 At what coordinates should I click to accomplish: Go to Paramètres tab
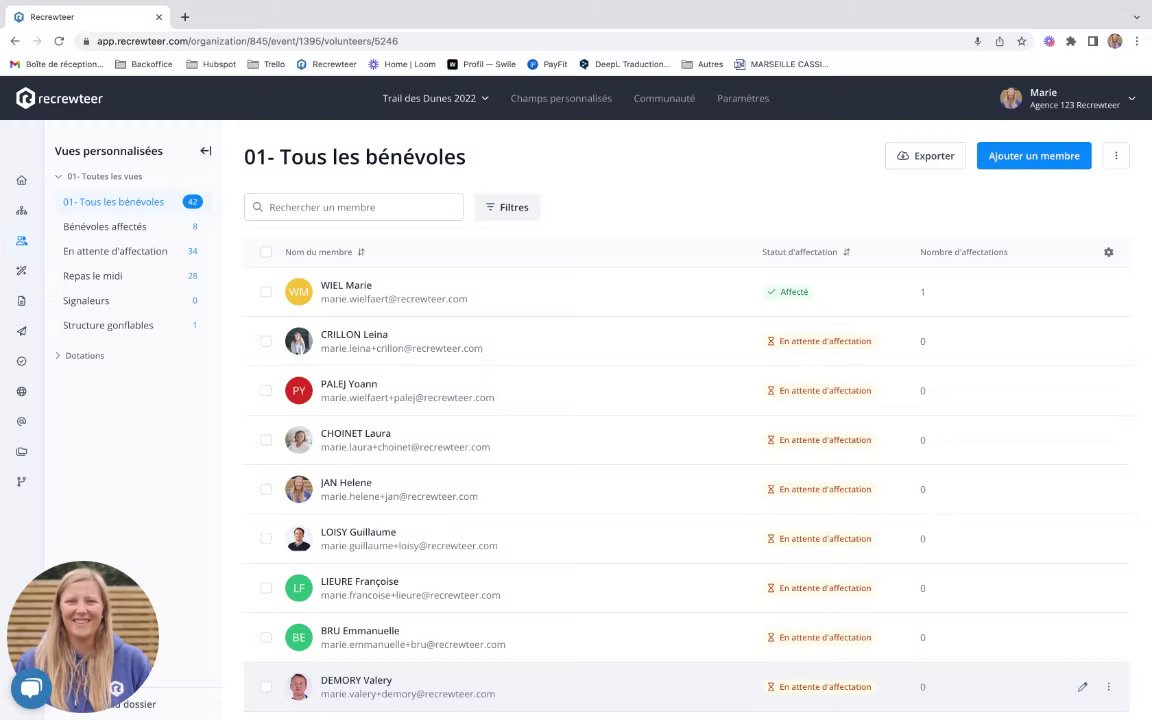click(x=743, y=98)
